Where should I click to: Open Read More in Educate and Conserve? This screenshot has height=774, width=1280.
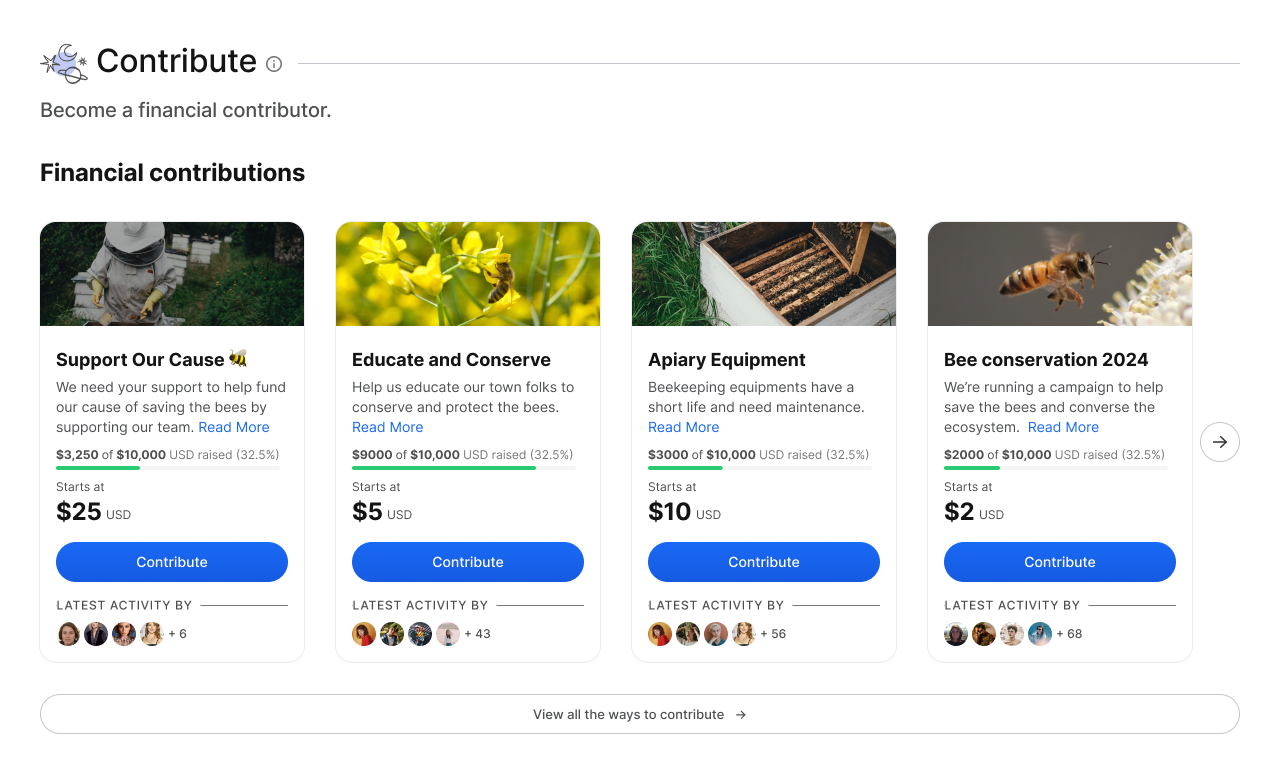click(388, 427)
